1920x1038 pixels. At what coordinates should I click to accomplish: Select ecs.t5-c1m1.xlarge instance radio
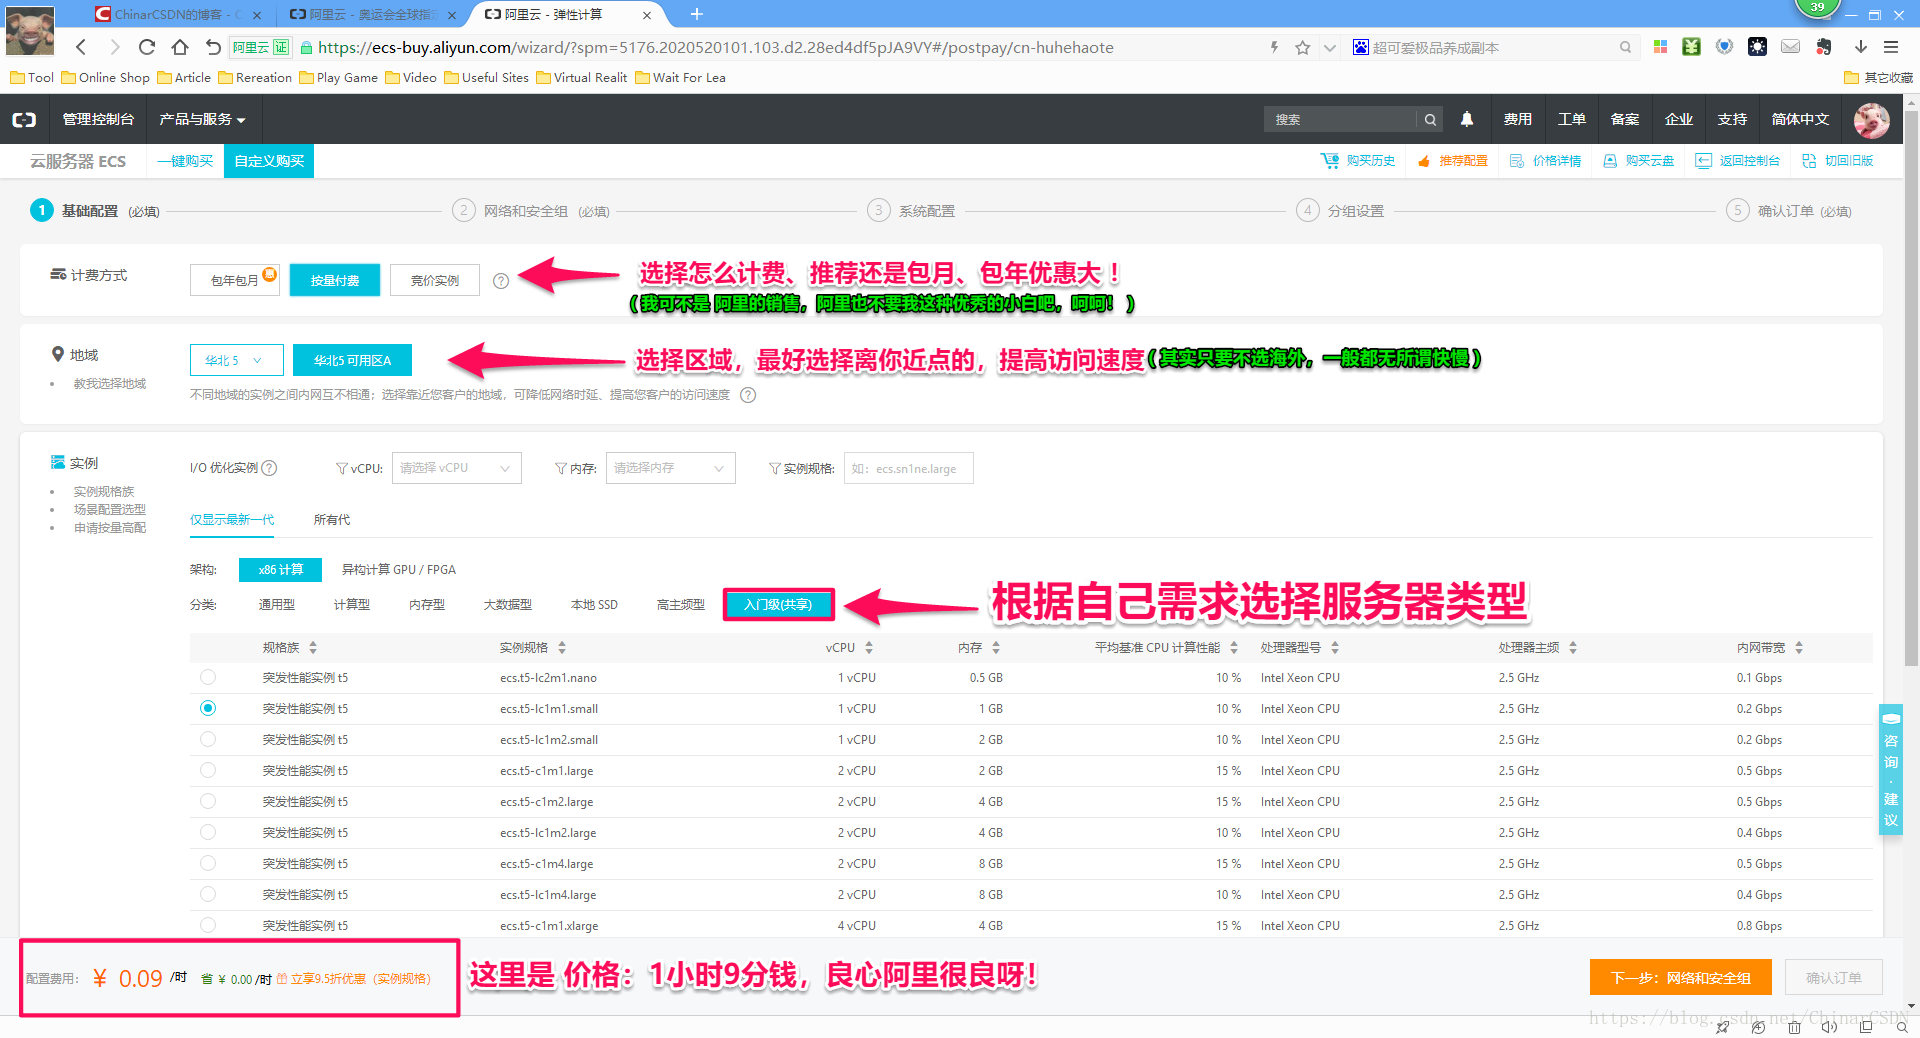[x=208, y=925]
